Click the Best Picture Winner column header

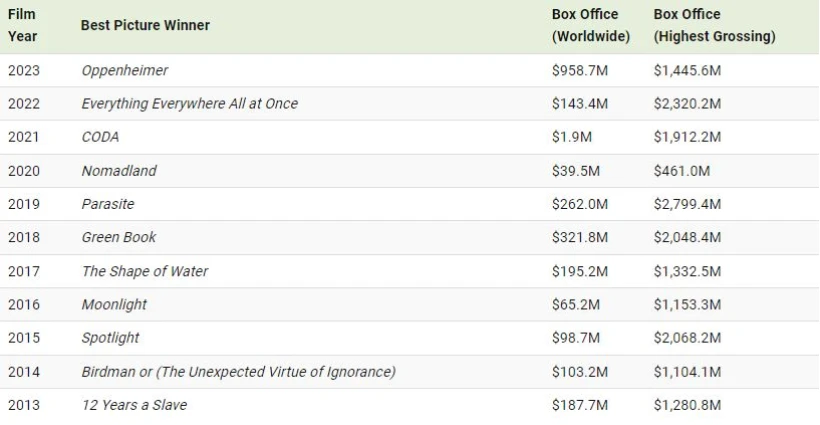pyautogui.click(x=145, y=25)
